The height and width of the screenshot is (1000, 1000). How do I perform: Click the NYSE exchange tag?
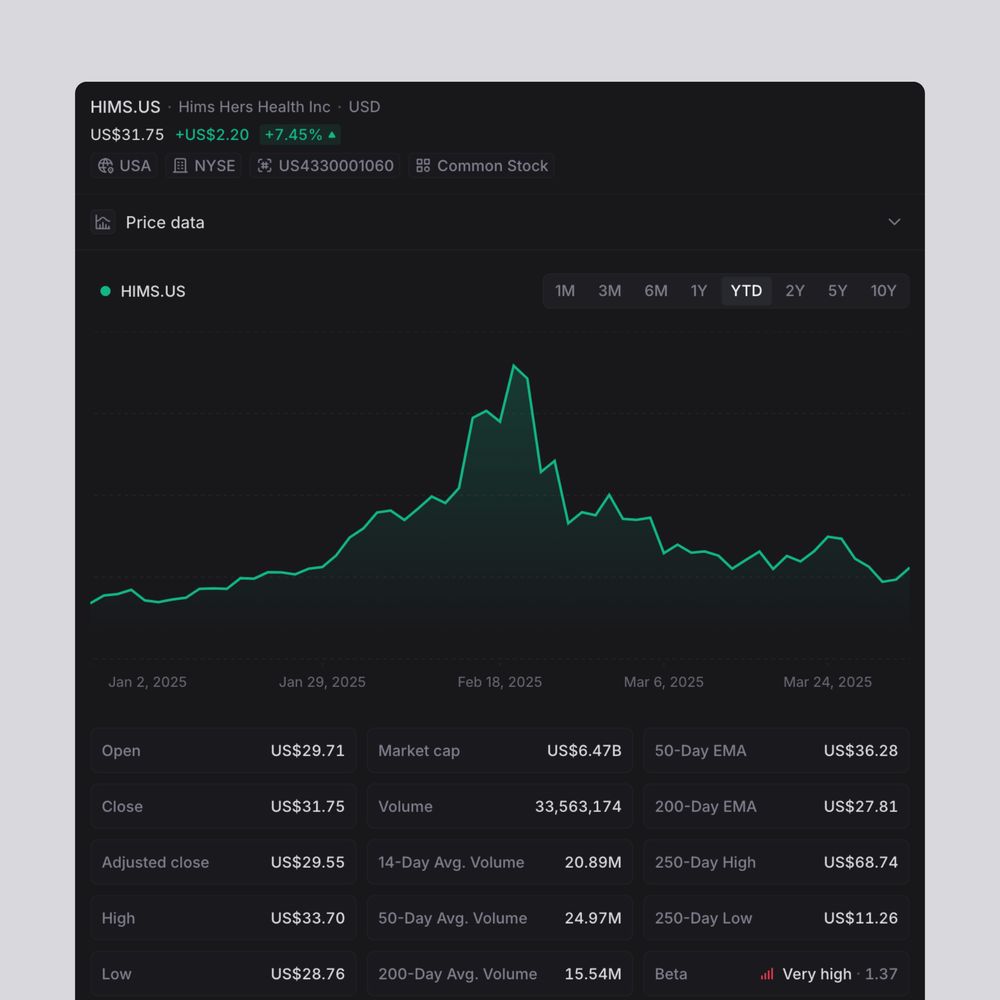(x=205, y=166)
